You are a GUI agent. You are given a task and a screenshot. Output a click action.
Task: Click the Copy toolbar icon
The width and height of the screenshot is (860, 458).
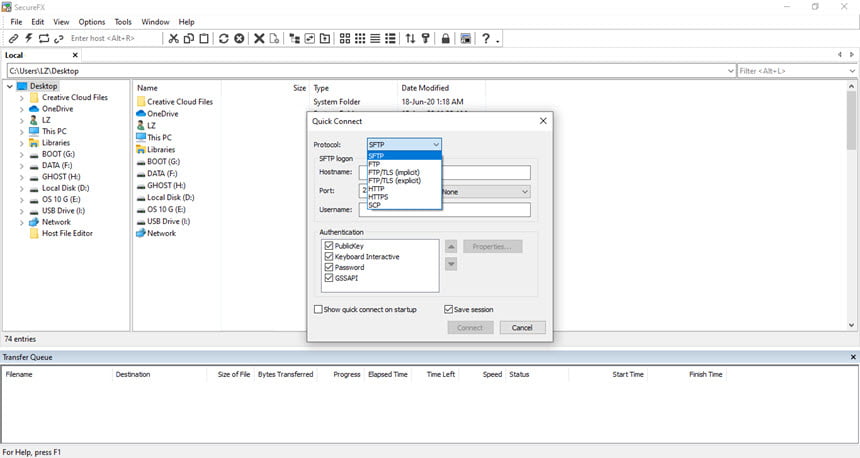(x=189, y=38)
